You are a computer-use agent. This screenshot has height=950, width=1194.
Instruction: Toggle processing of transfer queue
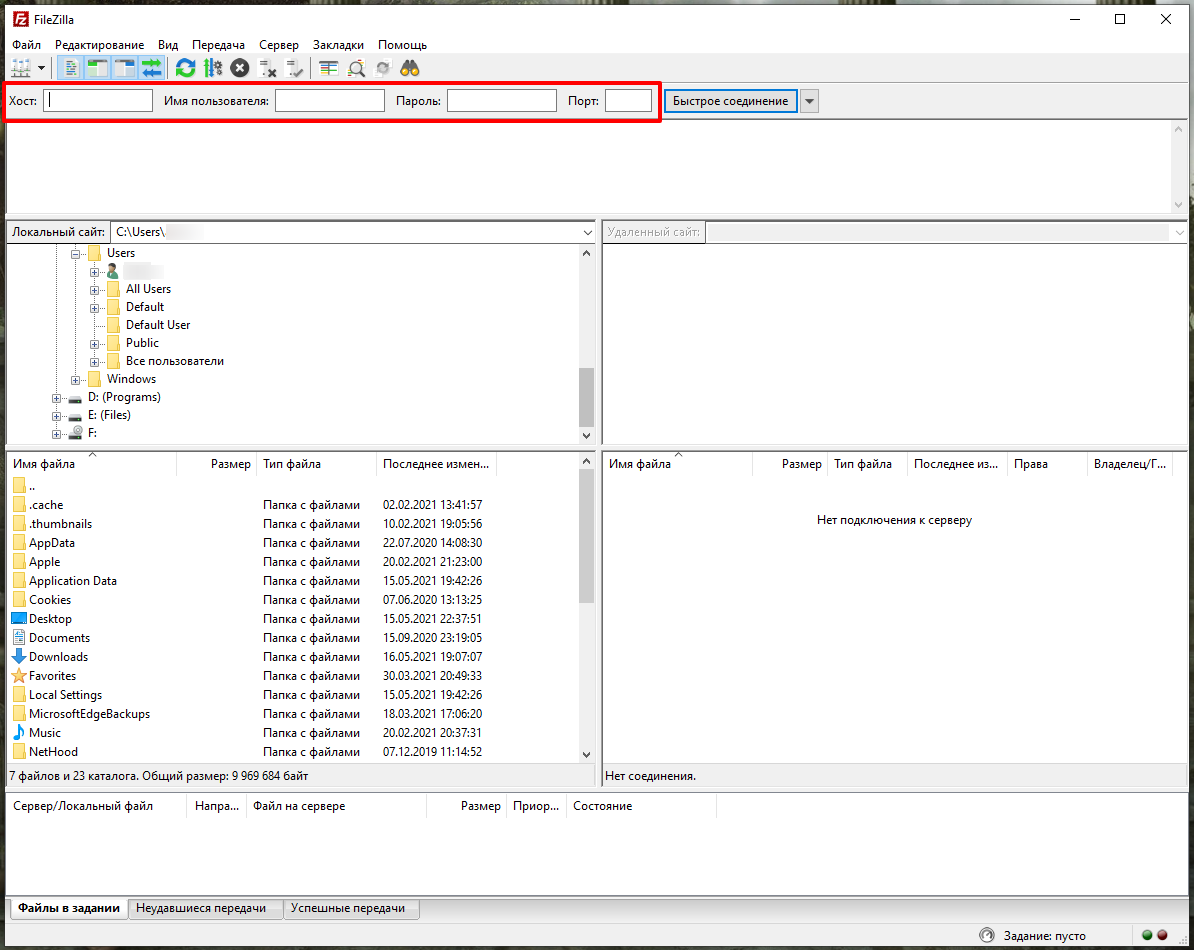click(x=213, y=68)
